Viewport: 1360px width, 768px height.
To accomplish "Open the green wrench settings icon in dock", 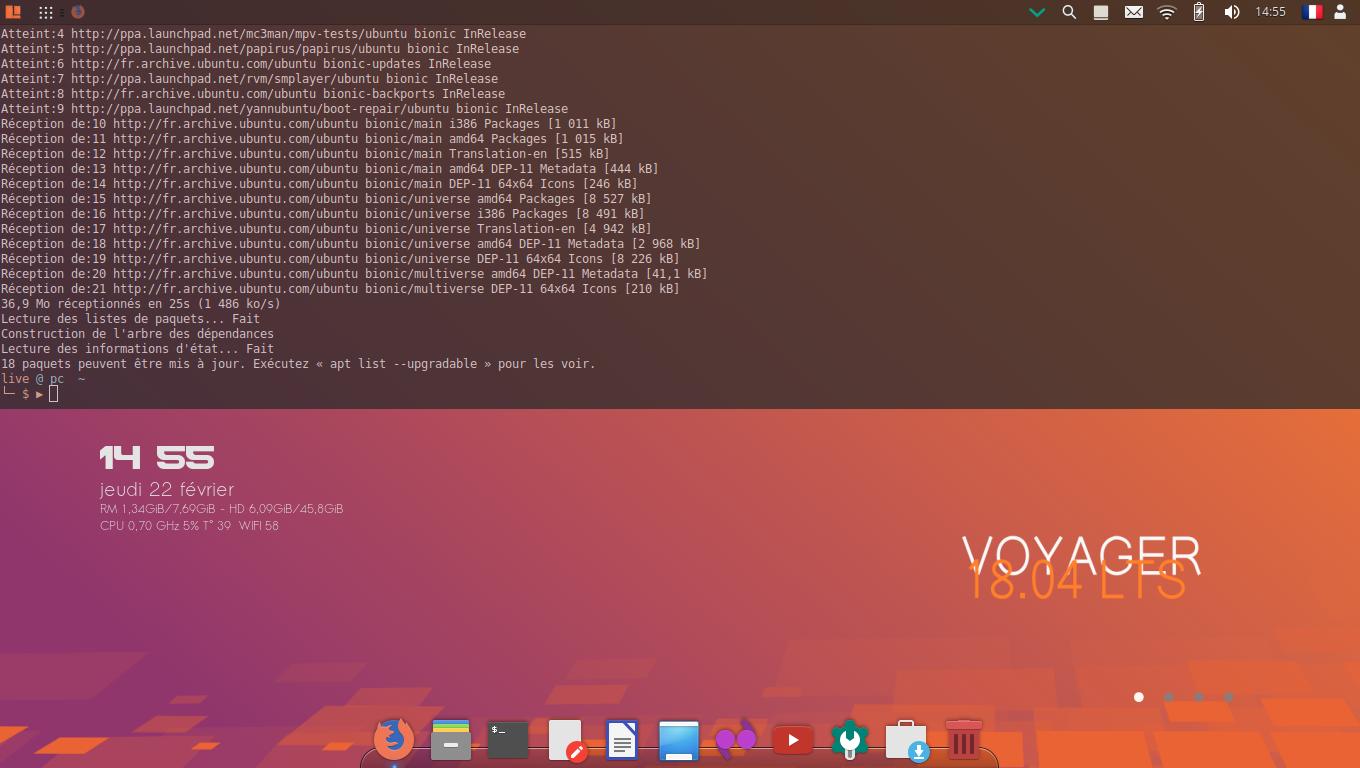I will [850, 740].
